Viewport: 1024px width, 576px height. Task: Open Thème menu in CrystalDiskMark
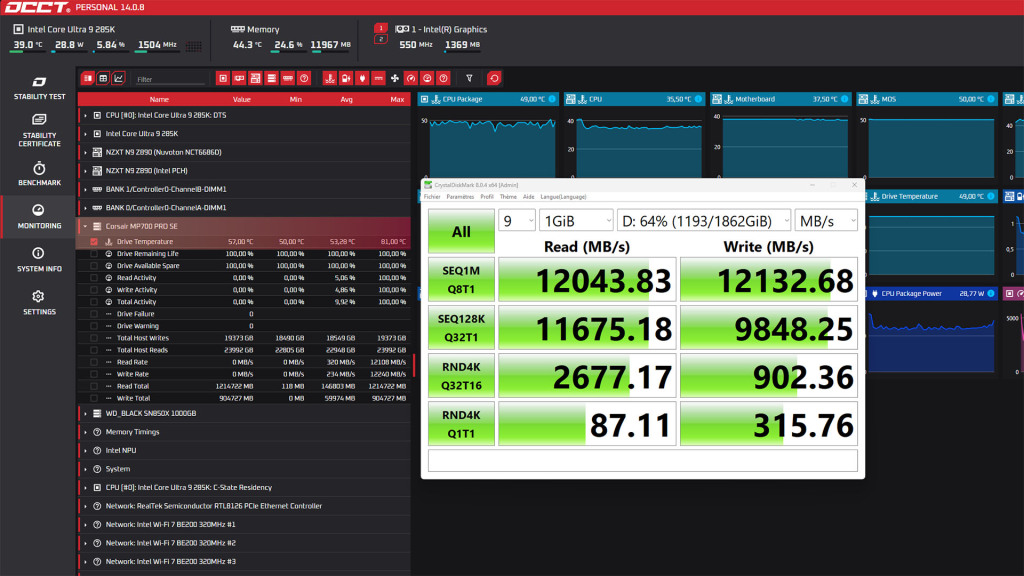508,197
